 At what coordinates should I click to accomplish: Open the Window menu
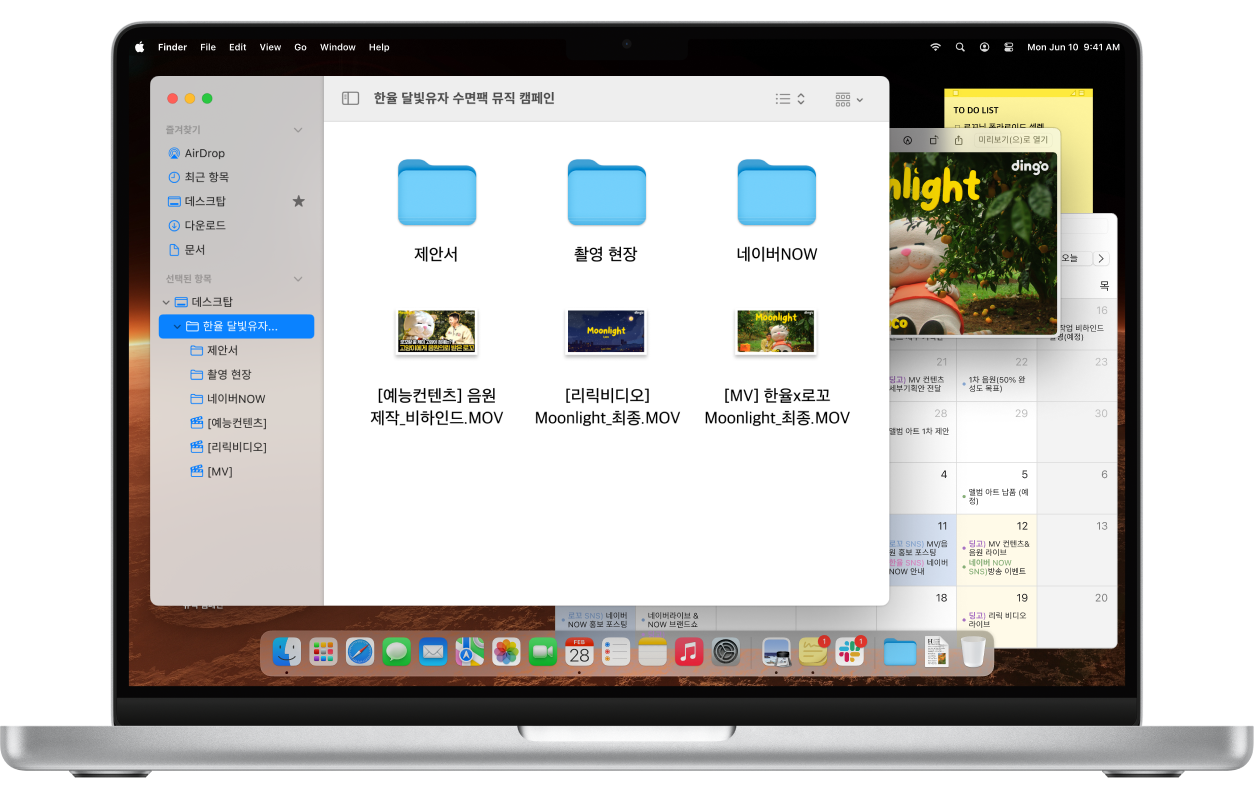point(338,47)
